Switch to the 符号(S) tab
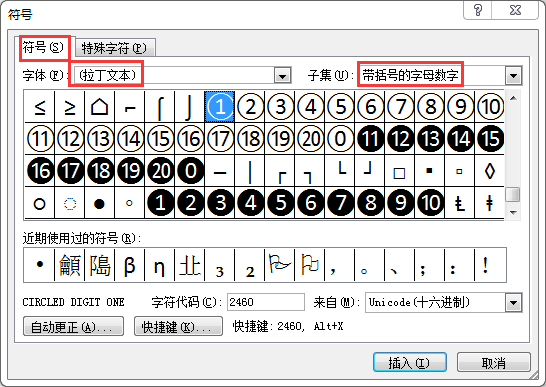 pos(44,47)
